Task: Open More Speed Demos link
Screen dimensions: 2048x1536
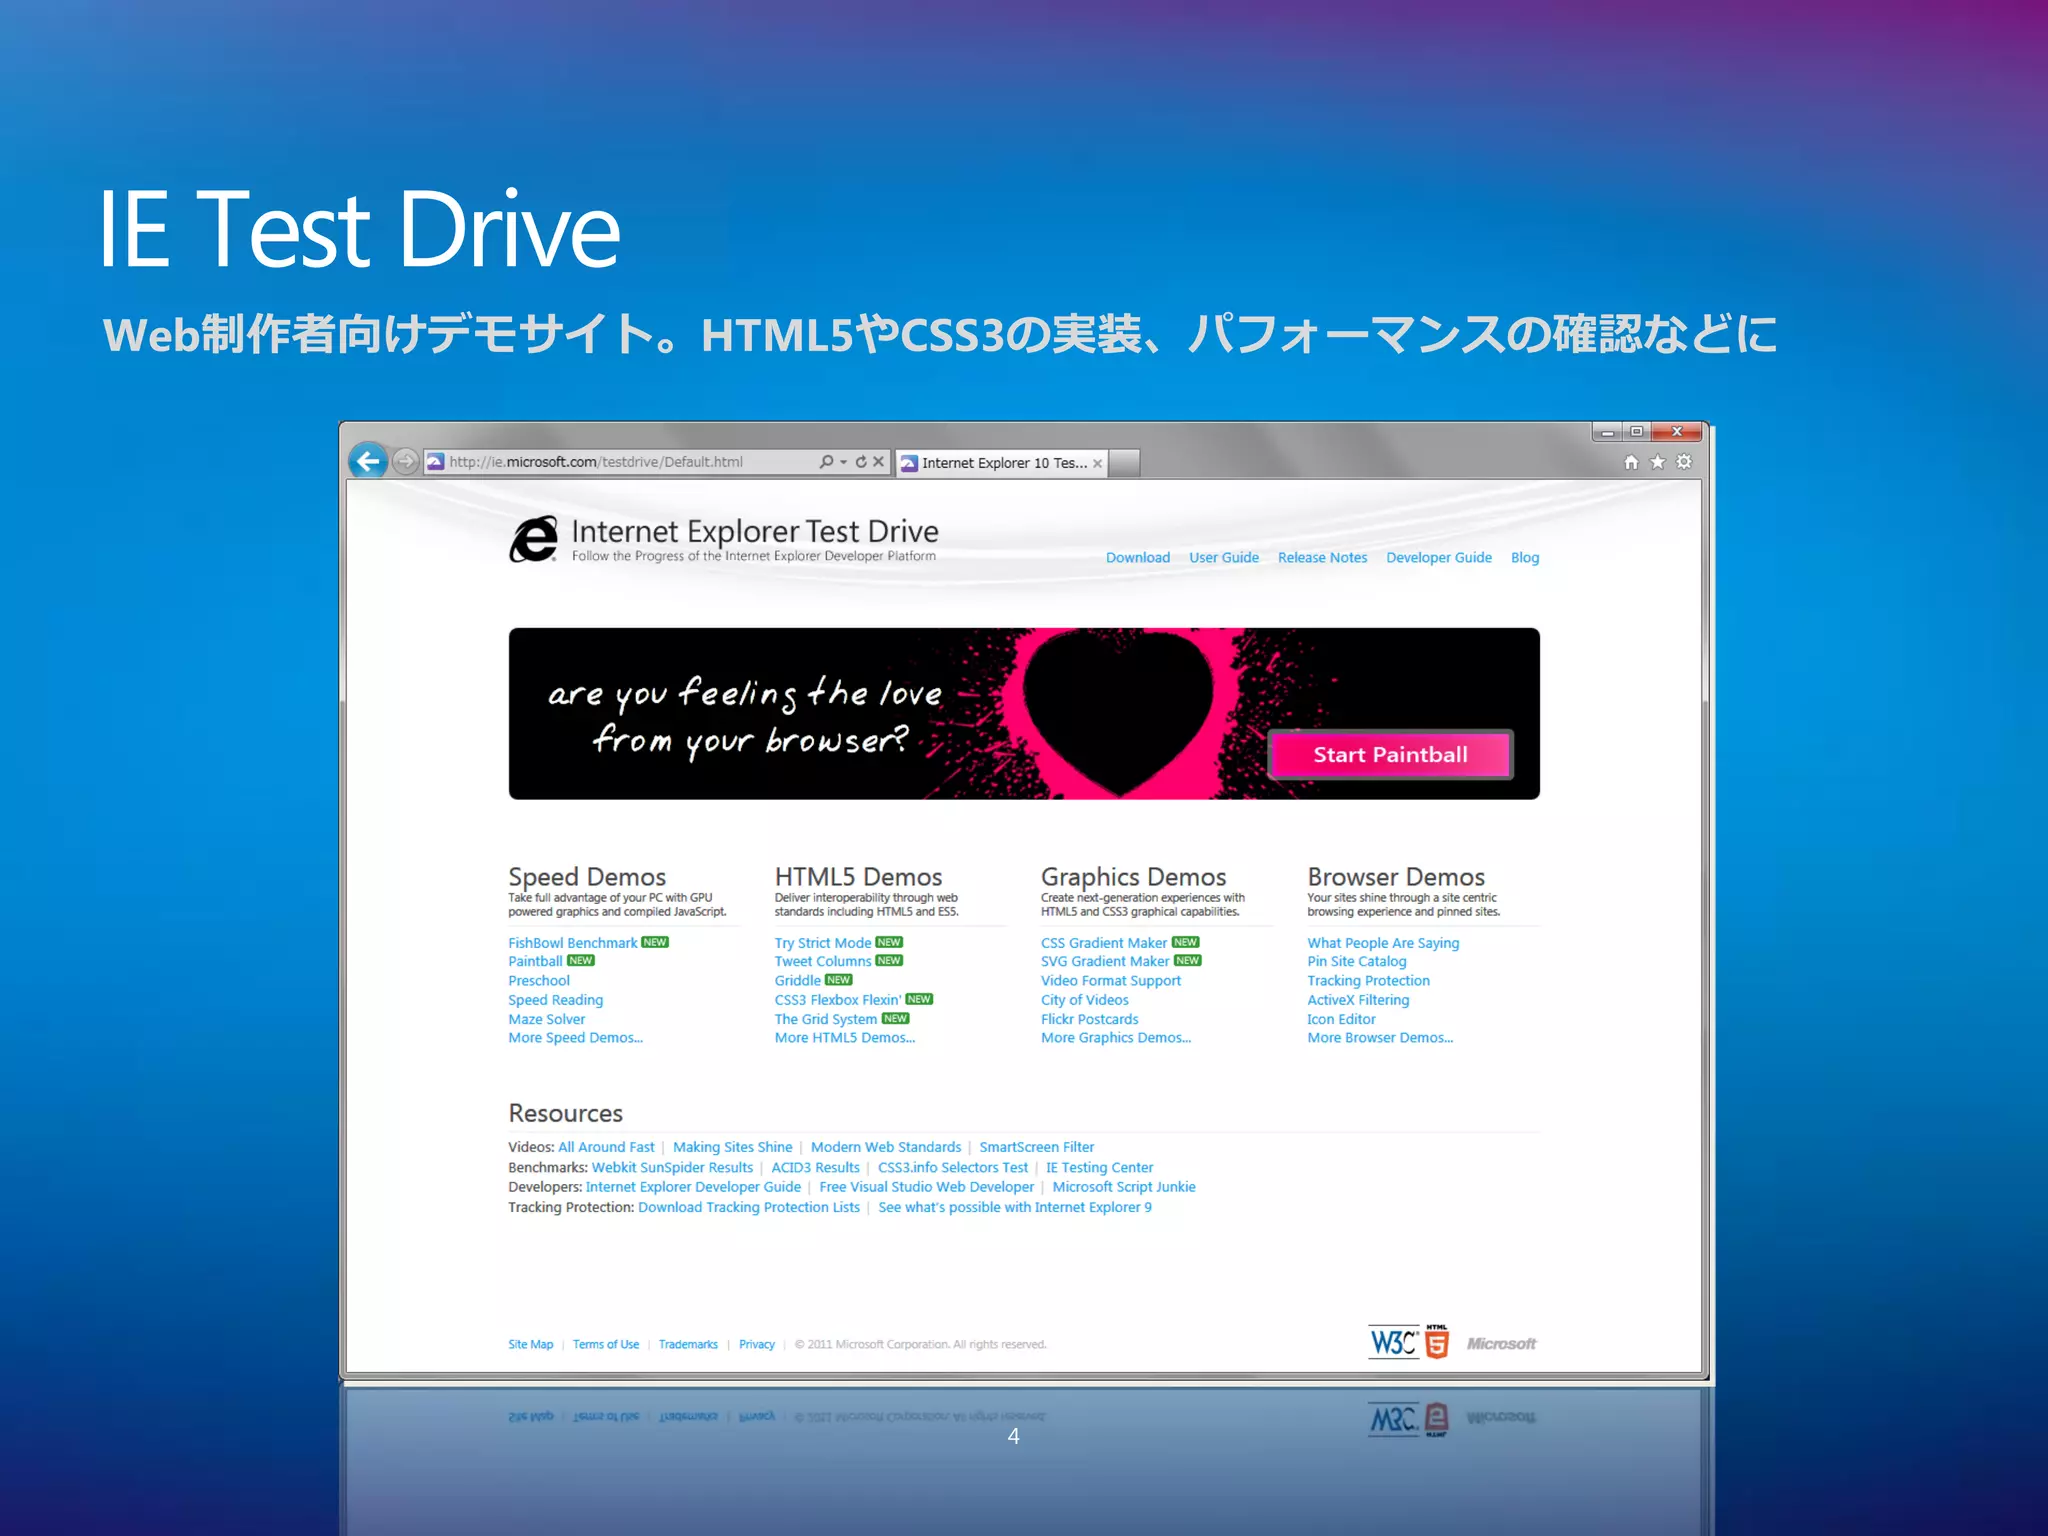Action: (x=575, y=1038)
